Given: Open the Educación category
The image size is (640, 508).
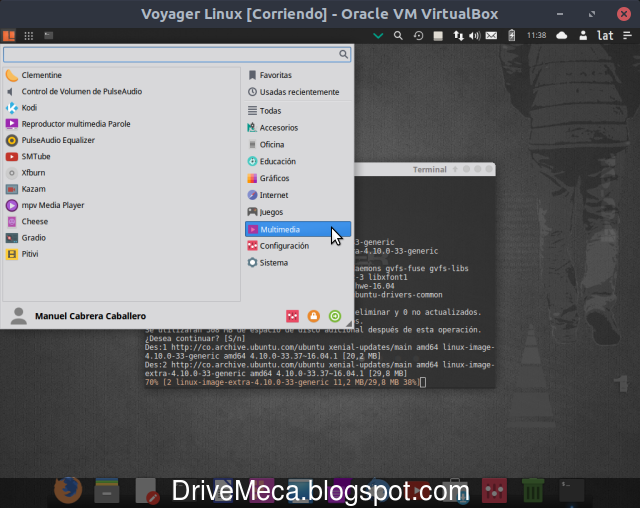Looking at the screenshot, I should (298, 161).
